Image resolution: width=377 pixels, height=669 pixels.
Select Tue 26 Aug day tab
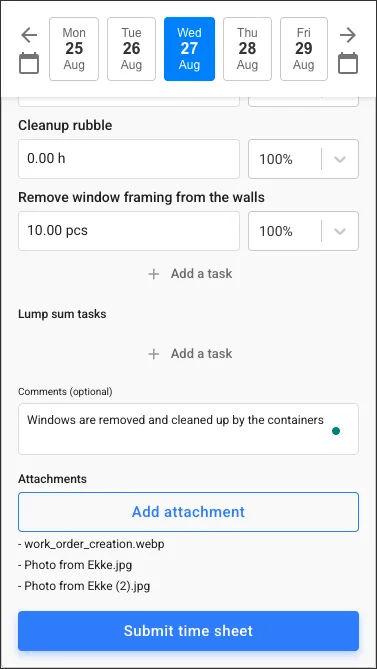(131, 49)
